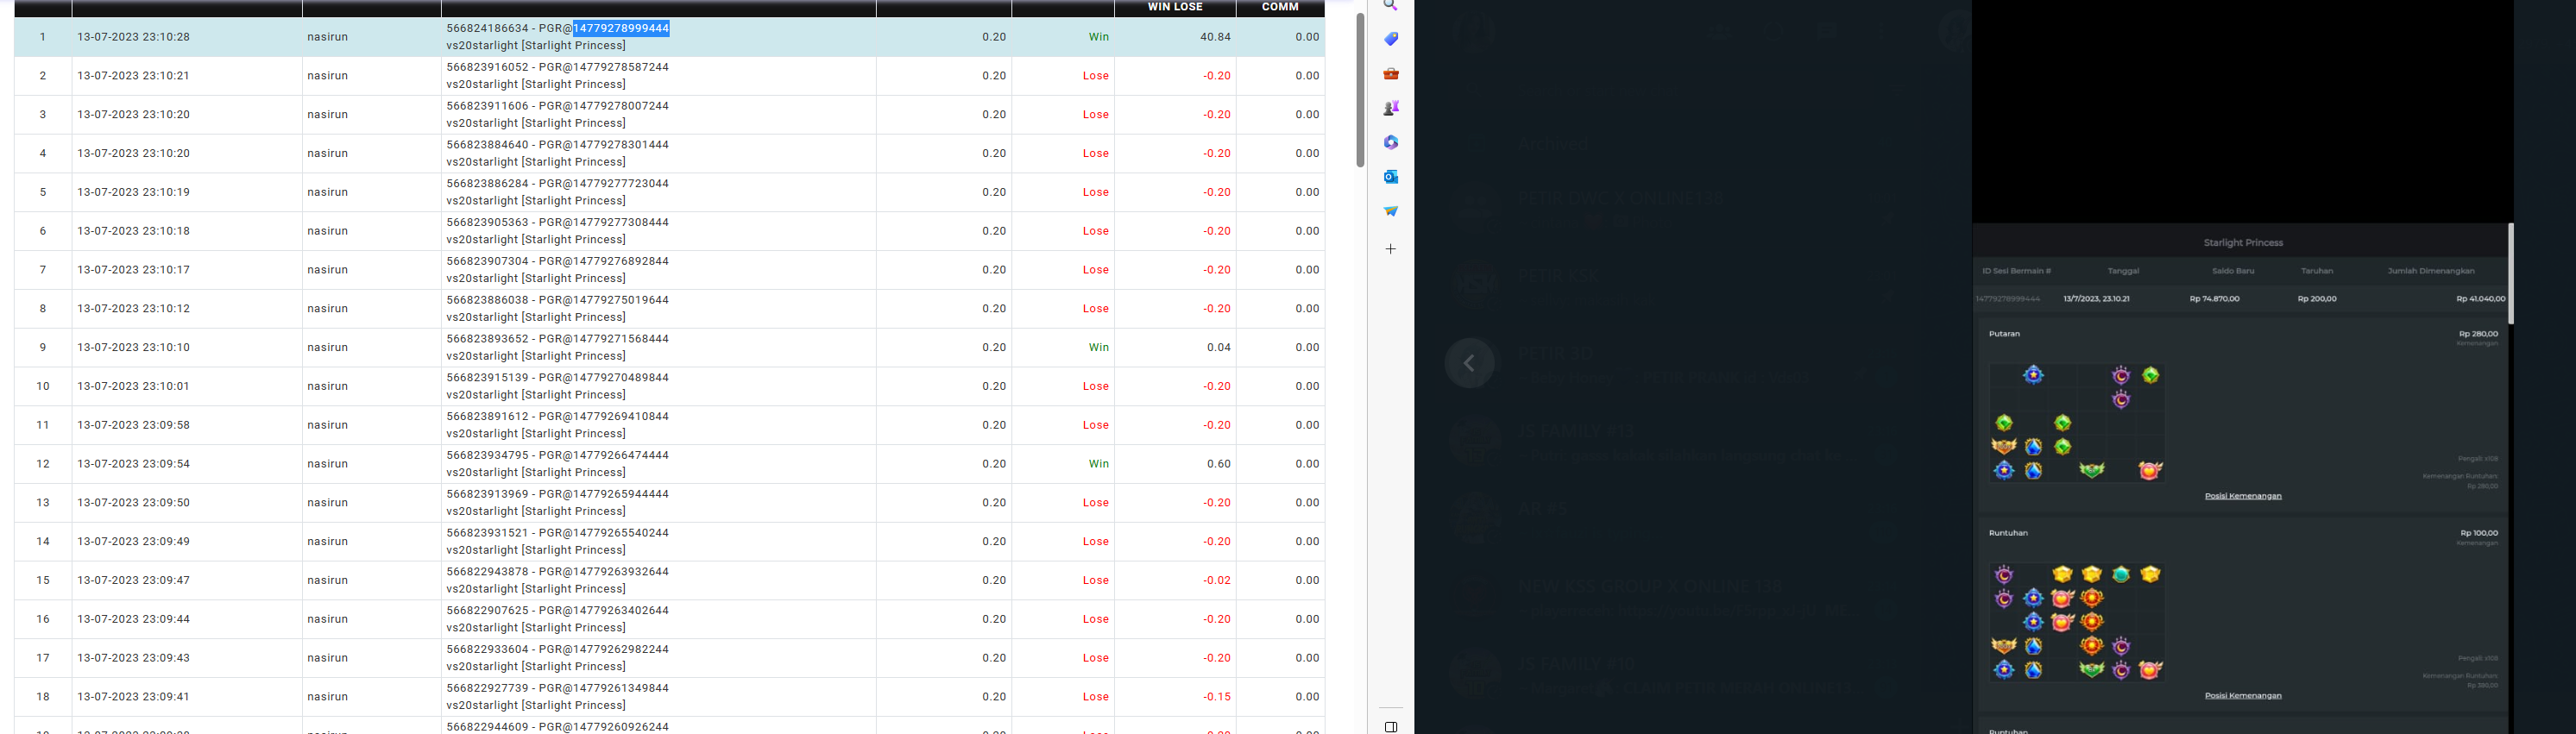
Task: Click the Starlight Princess title in the history panel
Action: (2243, 243)
